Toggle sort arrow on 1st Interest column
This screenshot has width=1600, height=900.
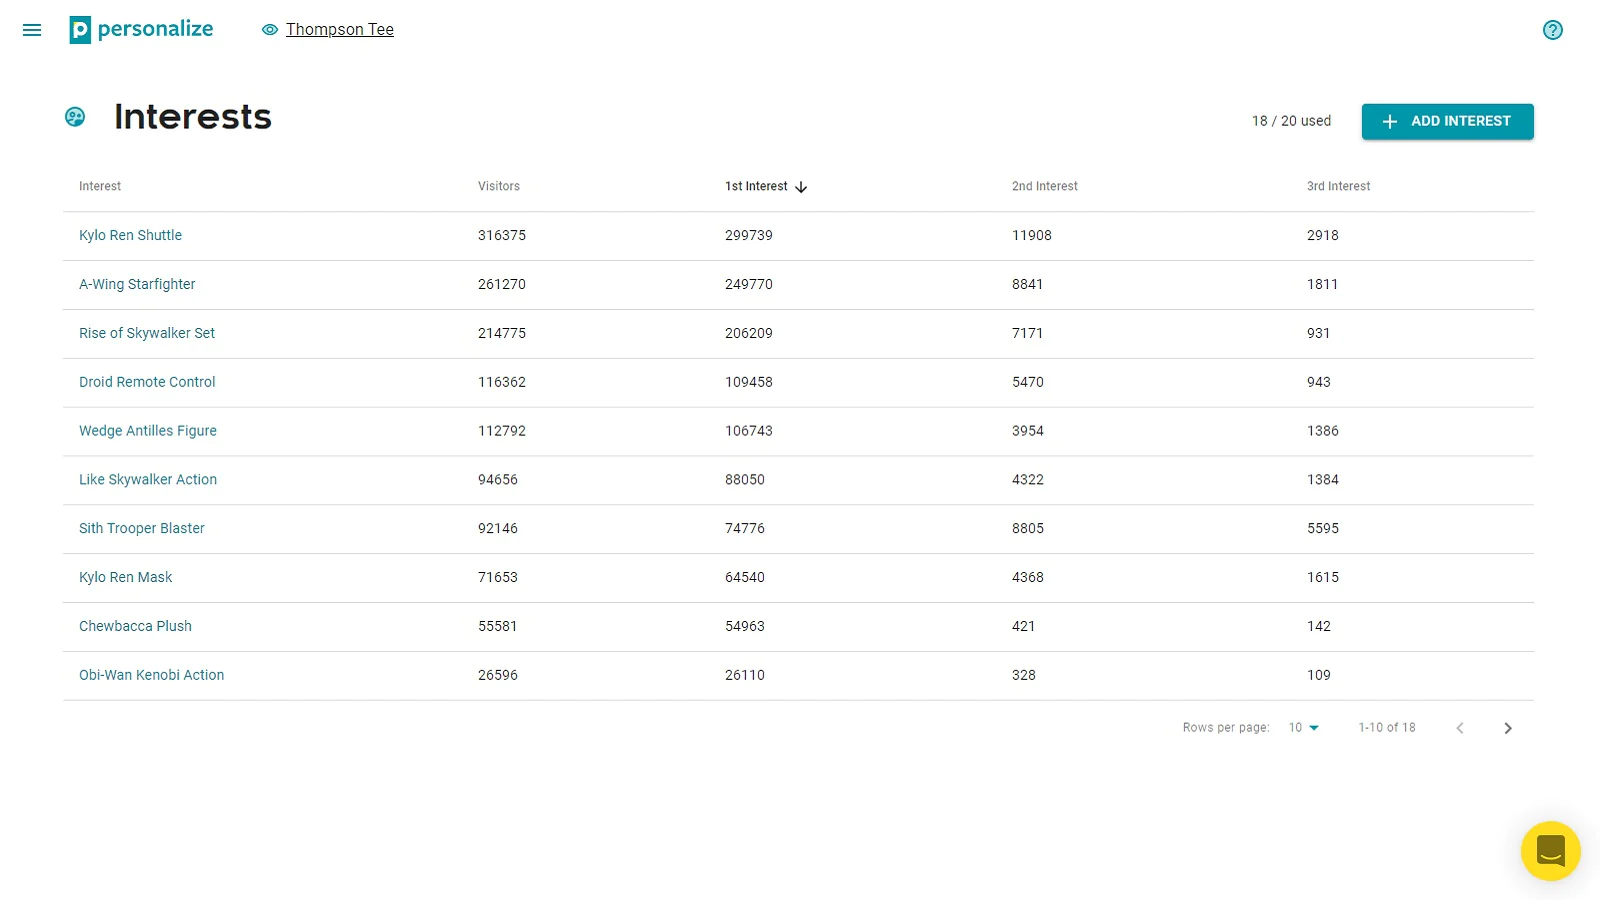click(801, 187)
